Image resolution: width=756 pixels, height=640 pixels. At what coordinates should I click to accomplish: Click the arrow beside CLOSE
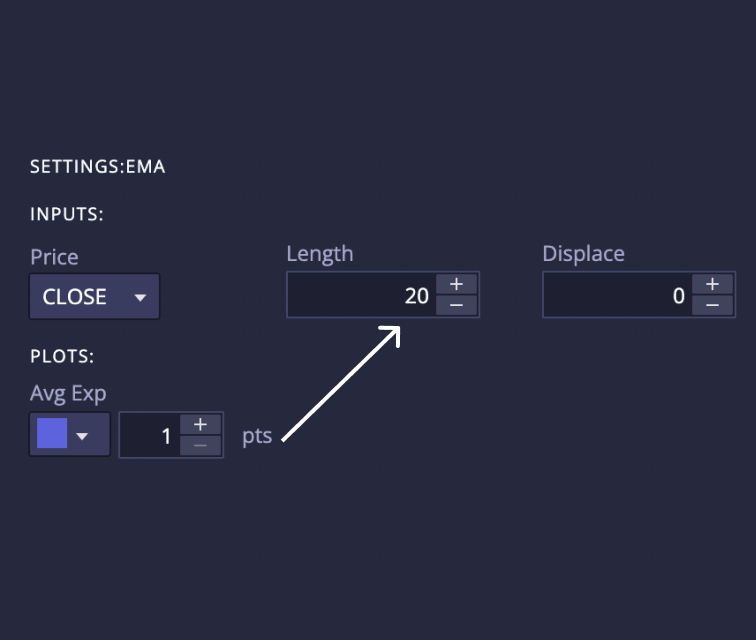[140, 297]
